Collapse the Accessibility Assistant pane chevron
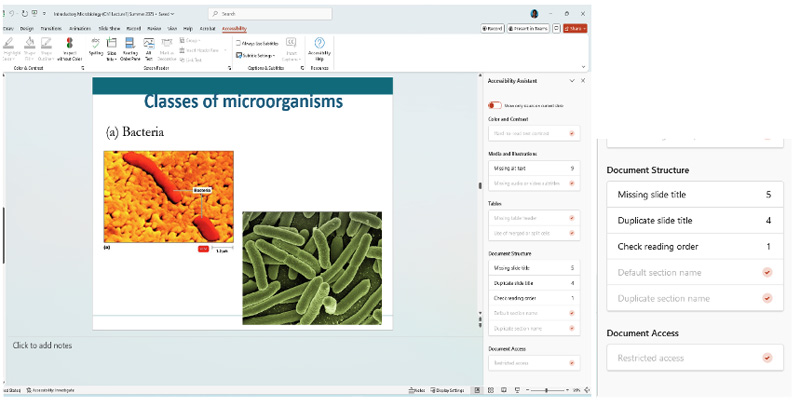800x400 pixels. 572,80
